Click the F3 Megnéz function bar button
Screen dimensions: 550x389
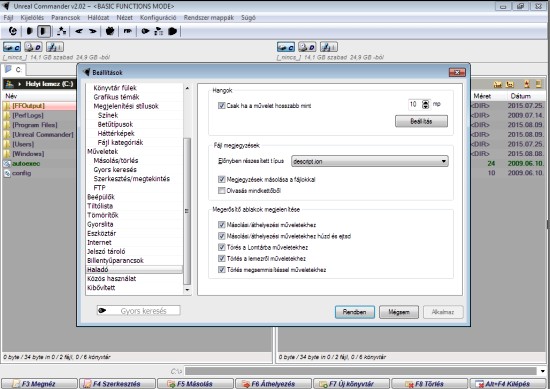pyautogui.click(x=39, y=384)
